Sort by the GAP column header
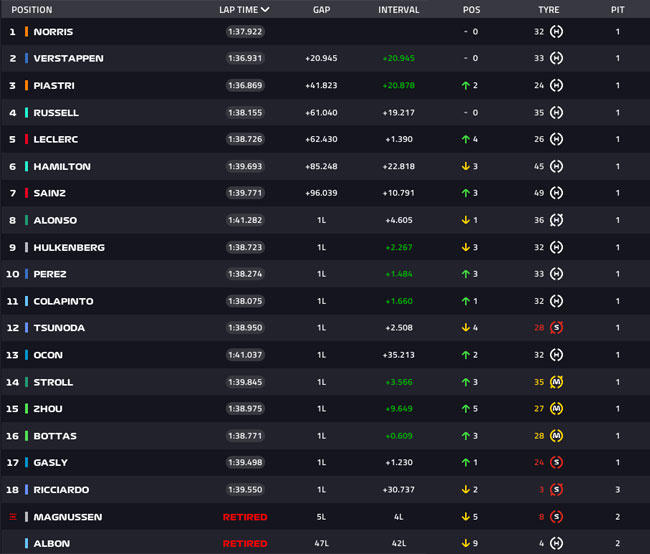The width and height of the screenshot is (650, 554). (x=321, y=10)
